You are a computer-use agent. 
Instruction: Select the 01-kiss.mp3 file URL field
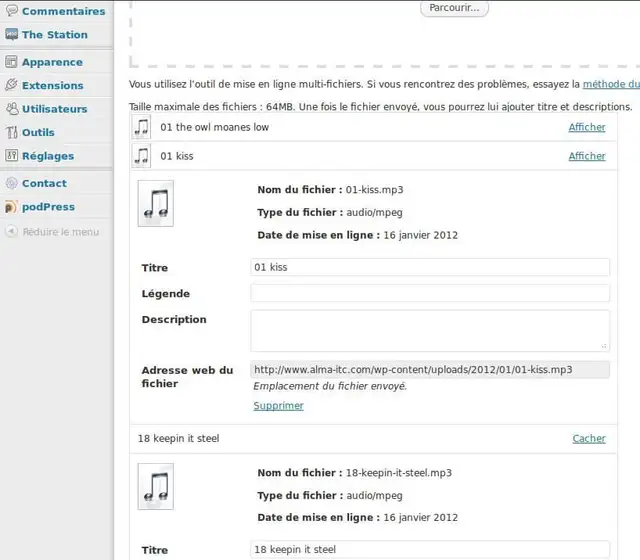[430, 369]
